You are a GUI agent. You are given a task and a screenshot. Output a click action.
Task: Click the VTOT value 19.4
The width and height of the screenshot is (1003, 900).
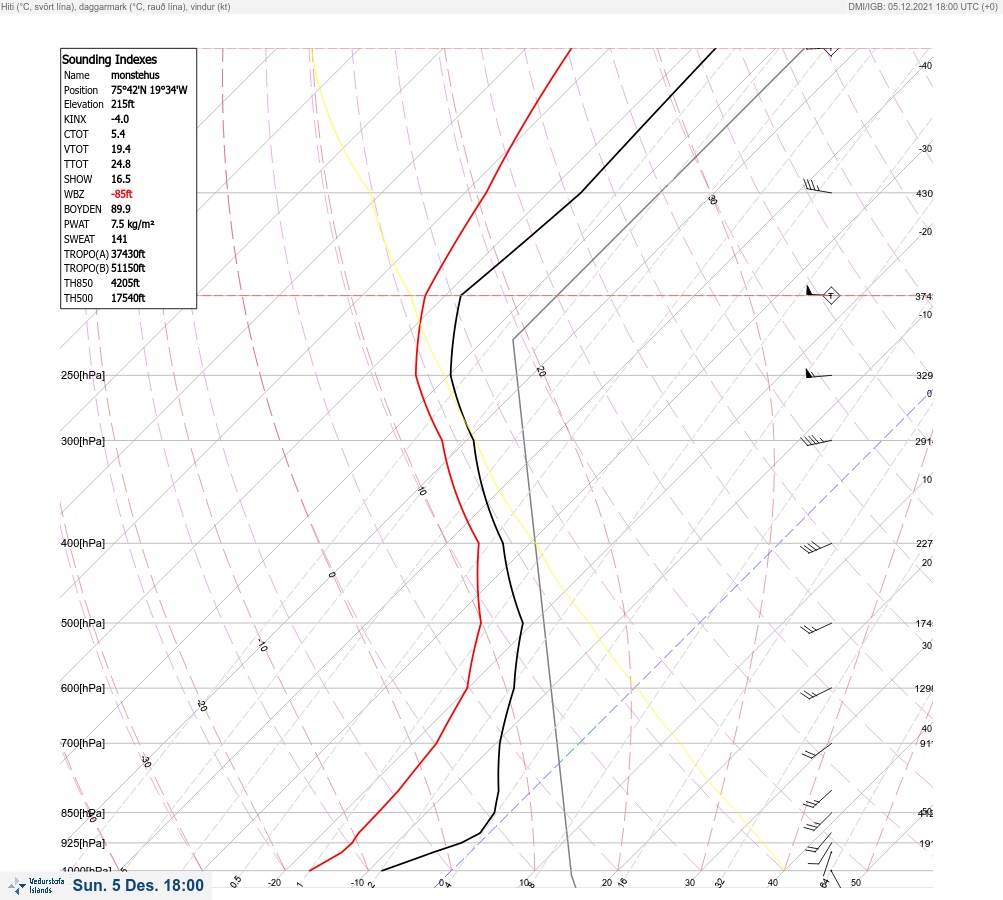coord(121,149)
